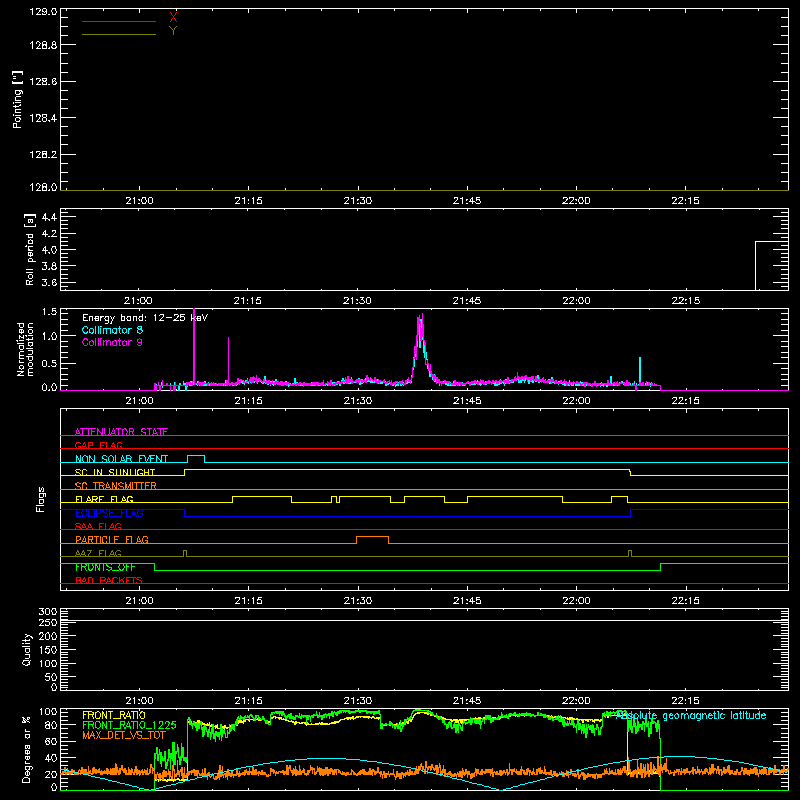This screenshot has width=800, height=800.
Task: Click the cyan spike near 22:08
Action: tap(640, 370)
